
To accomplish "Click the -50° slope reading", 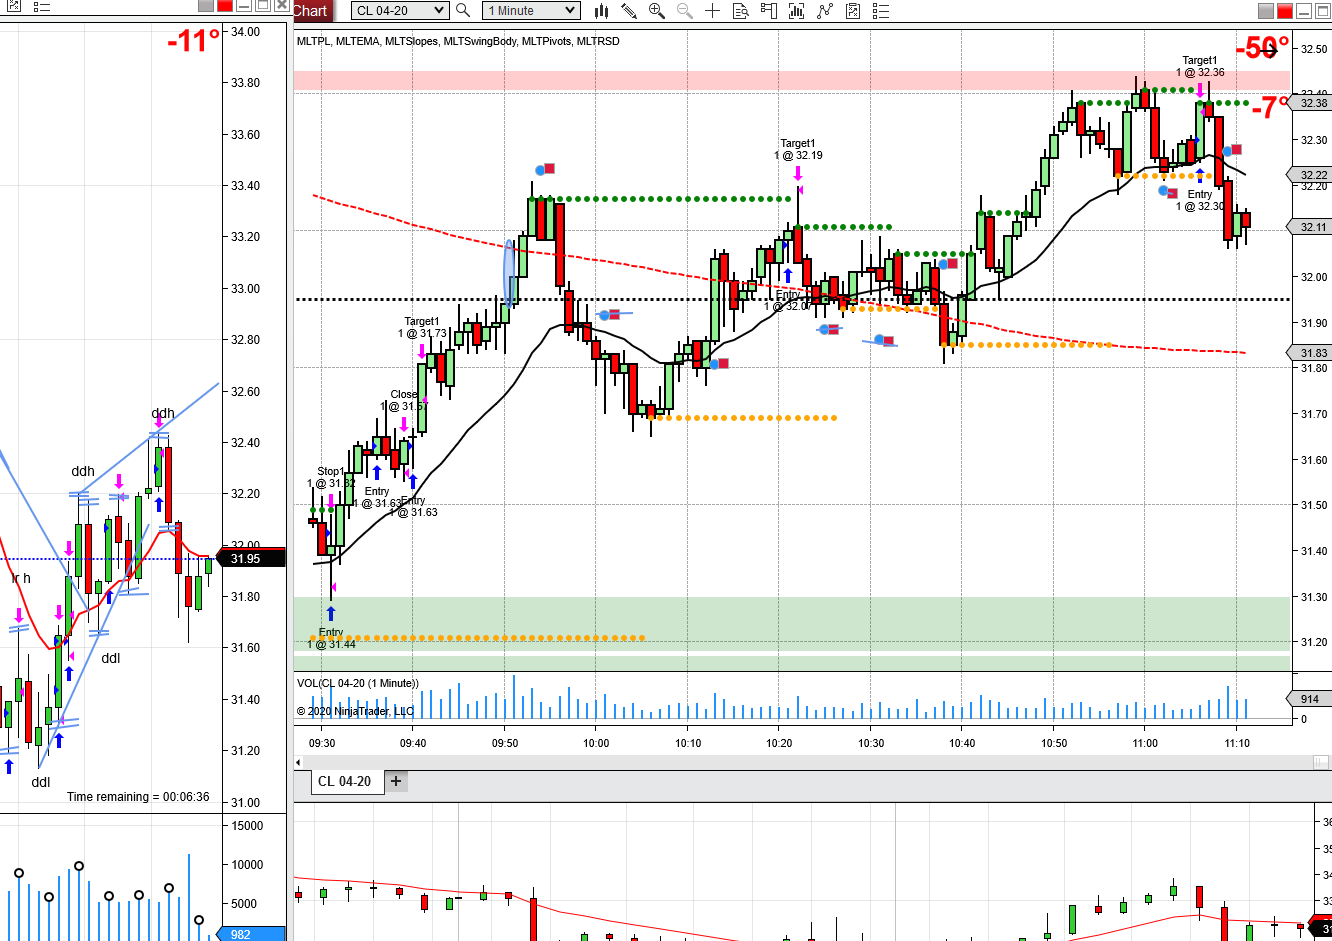I will click(1262, 48).
